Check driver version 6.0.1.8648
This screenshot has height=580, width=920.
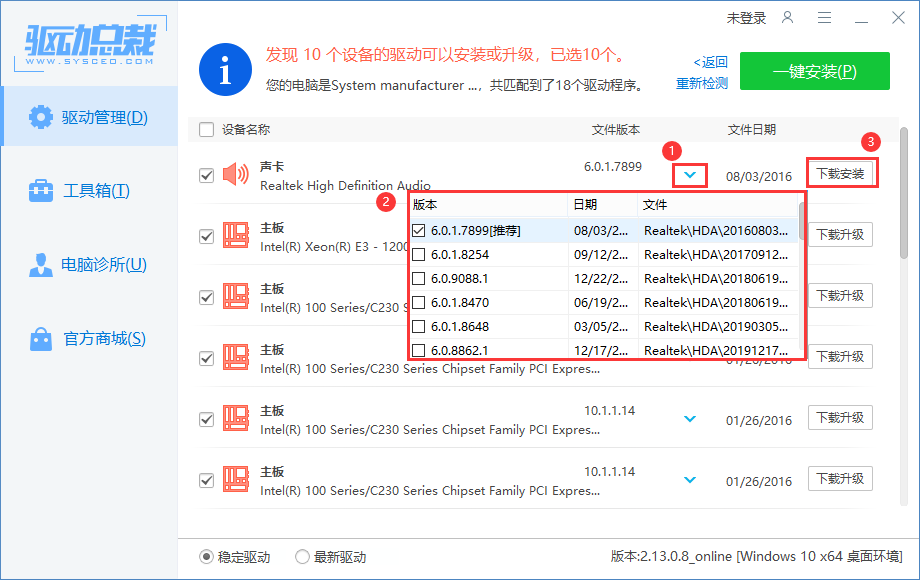pos(418,327)
